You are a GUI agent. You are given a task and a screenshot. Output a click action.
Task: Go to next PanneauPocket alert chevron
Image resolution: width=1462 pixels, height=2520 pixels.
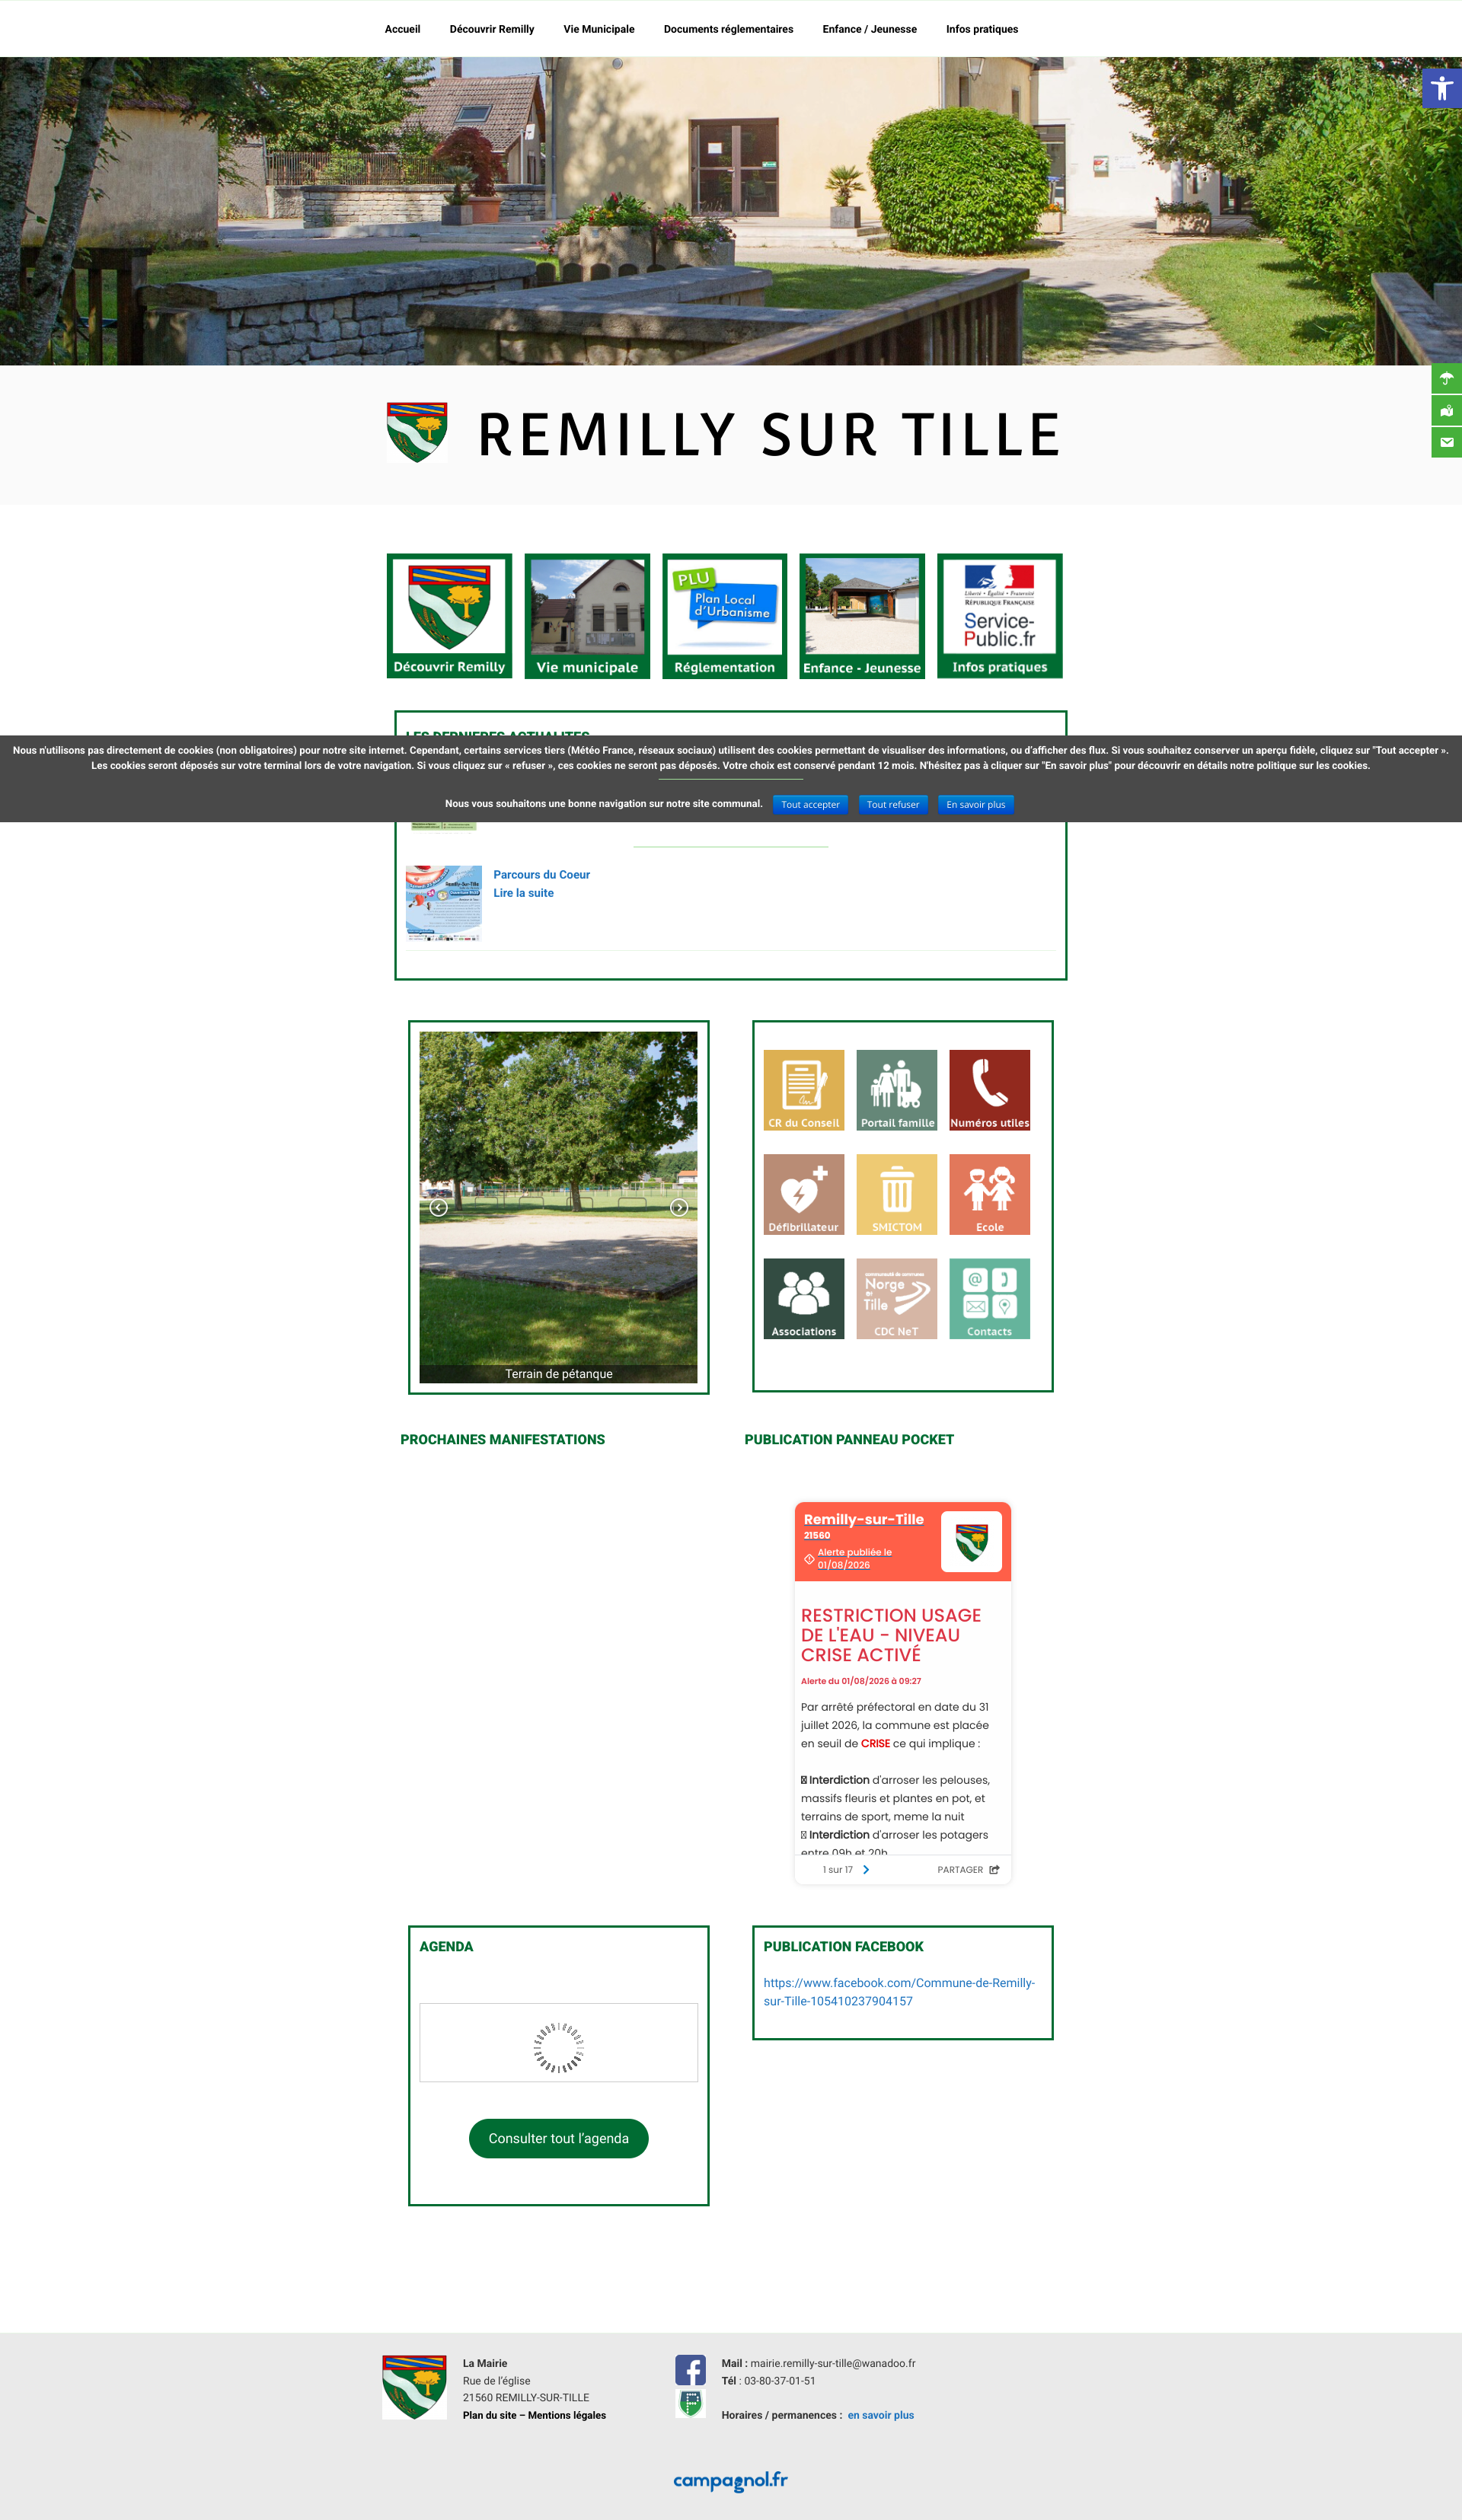pyautogui.click(x=866, y=1869)
